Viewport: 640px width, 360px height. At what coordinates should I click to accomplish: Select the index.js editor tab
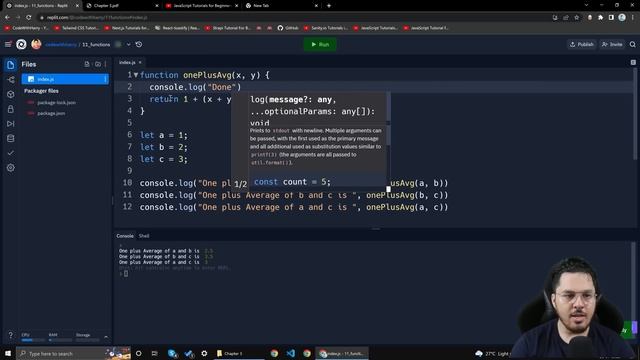[x=127, y=62]
